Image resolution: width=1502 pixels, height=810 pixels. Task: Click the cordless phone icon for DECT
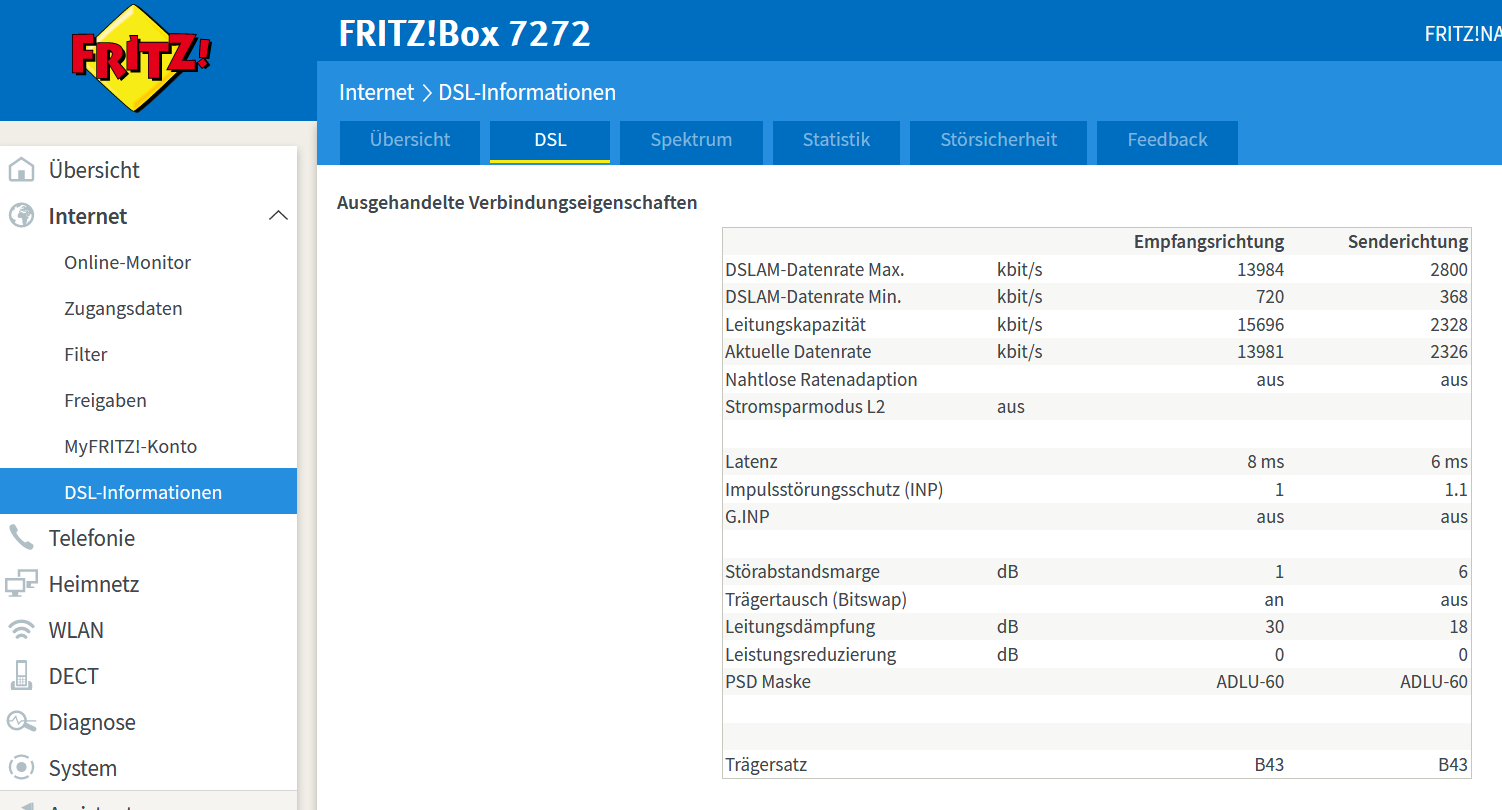[x=21, y=676]
